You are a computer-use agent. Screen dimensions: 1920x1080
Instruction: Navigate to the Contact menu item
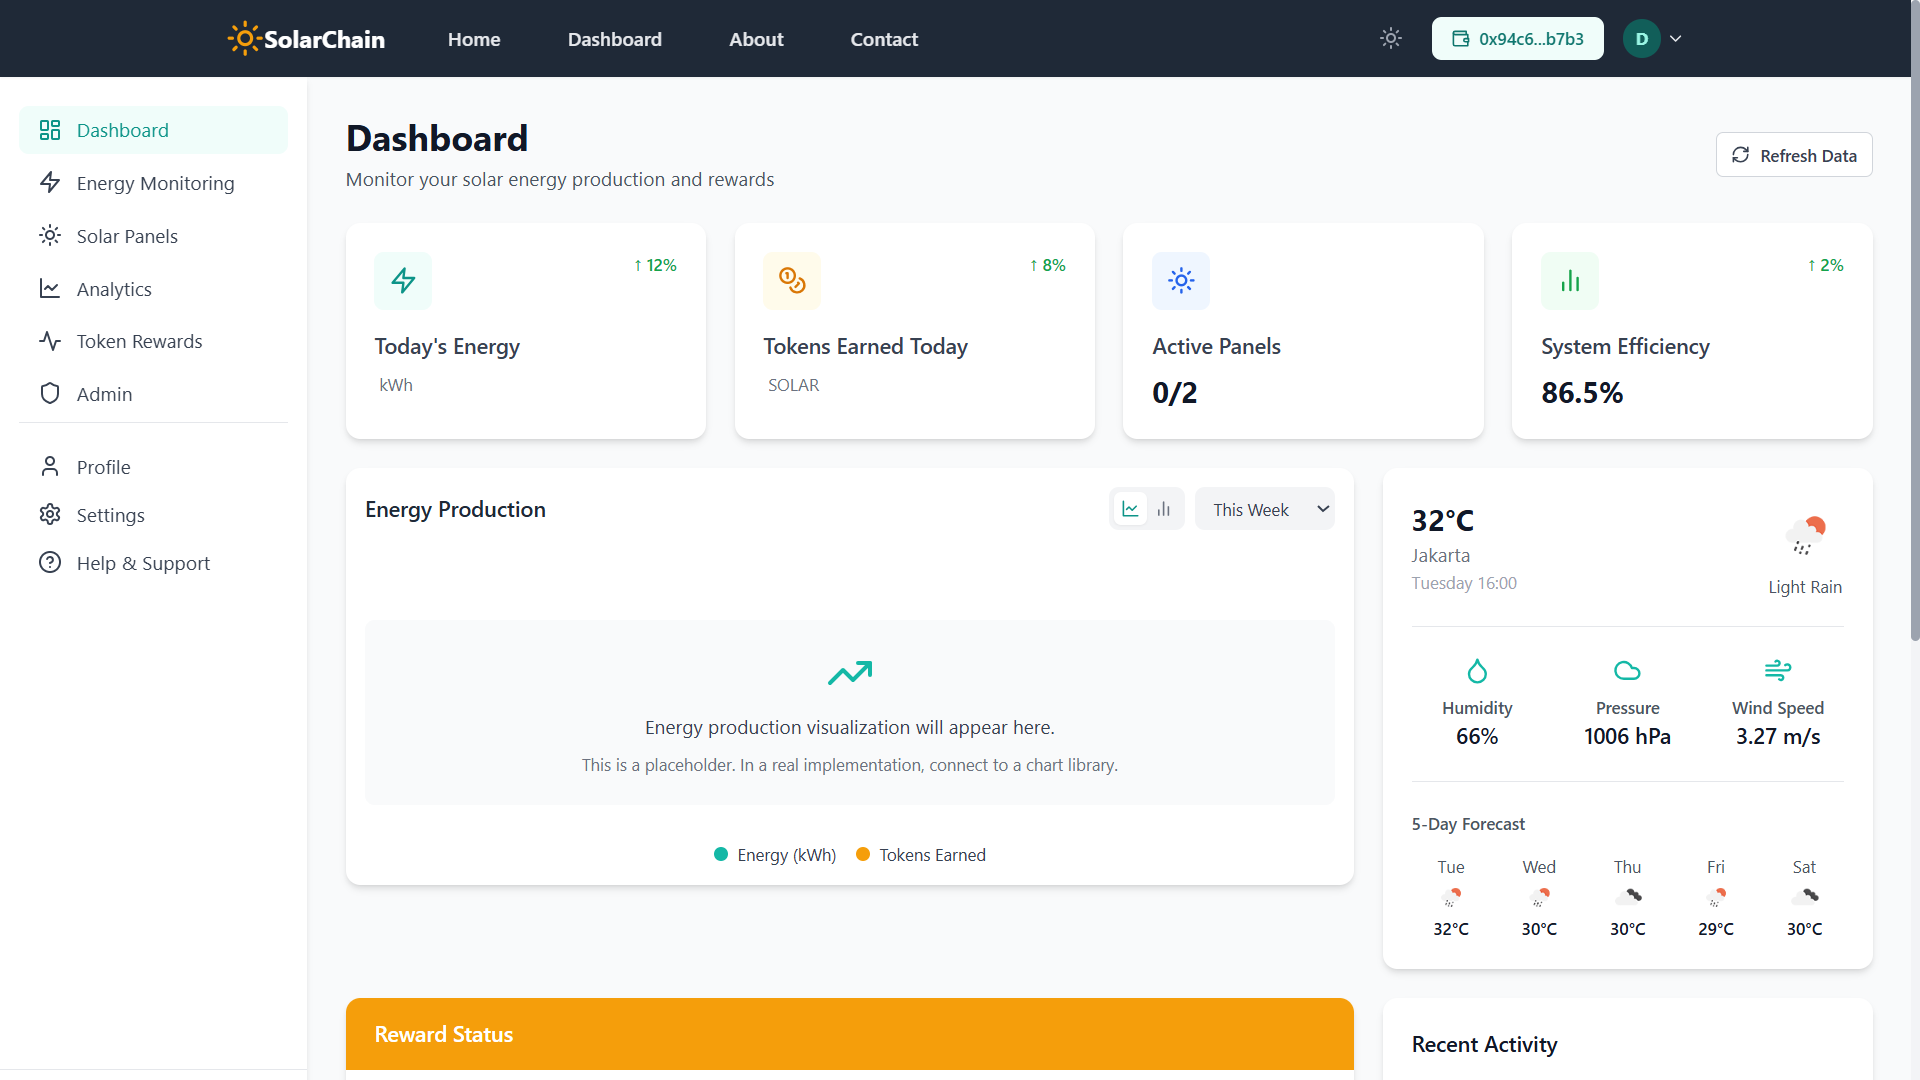(x=884, y=39)
